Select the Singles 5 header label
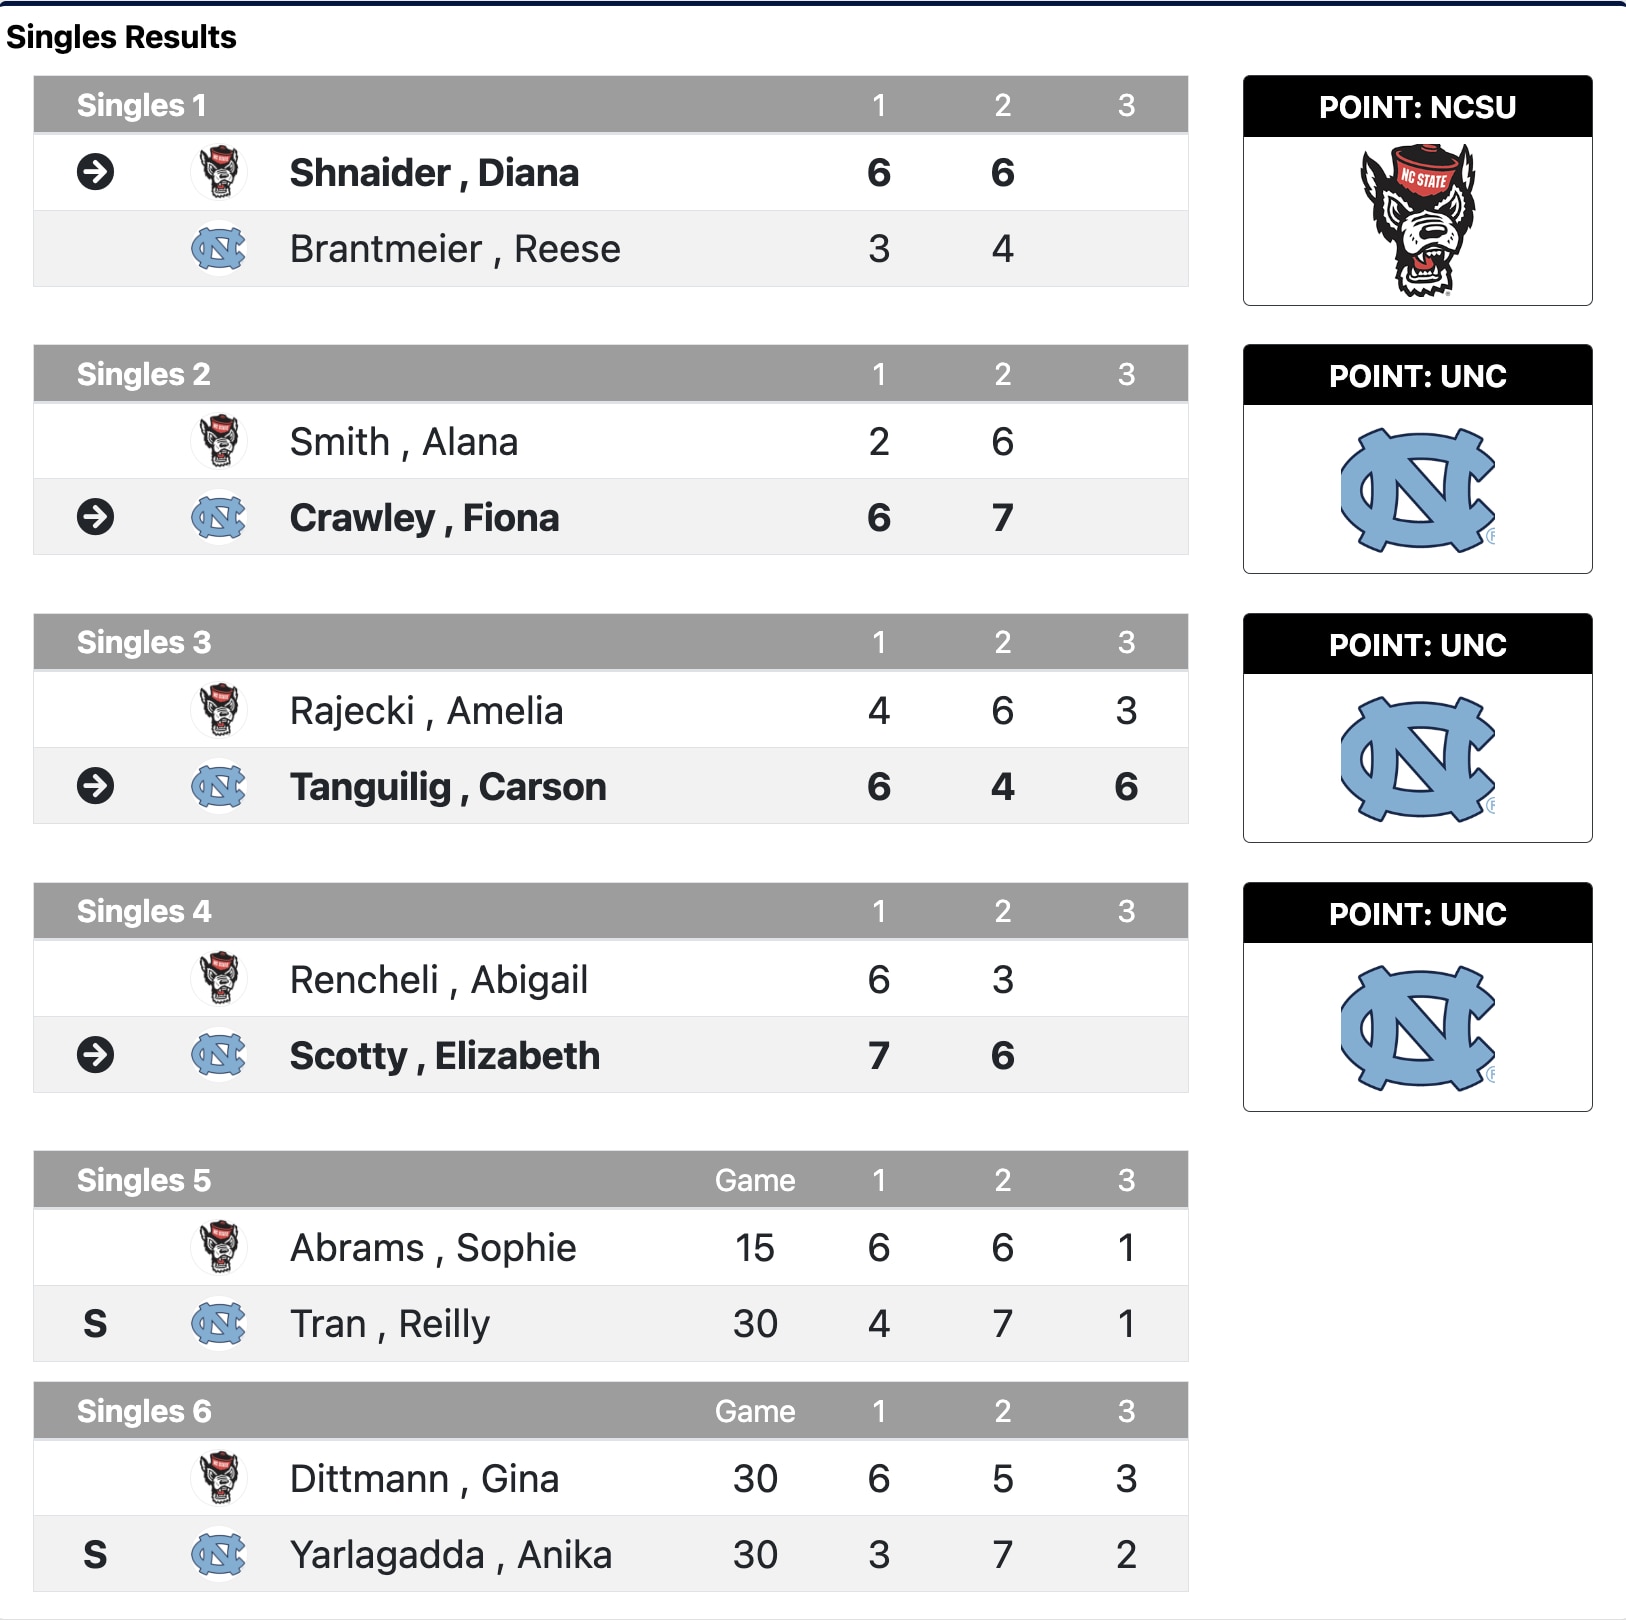The image size is (1626, 1620). pyautogui.click(x=144, y=1180)
